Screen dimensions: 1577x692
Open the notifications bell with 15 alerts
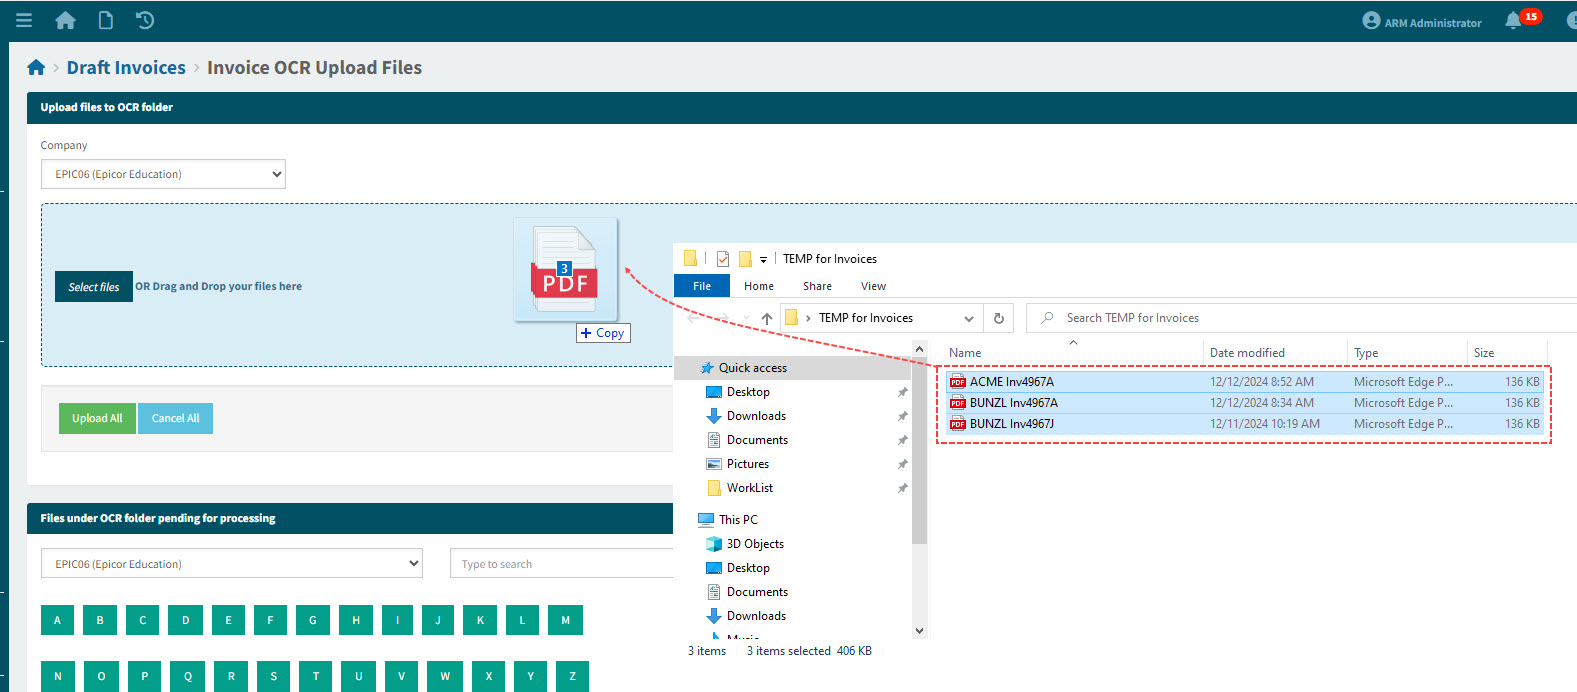pos(1513,21)
